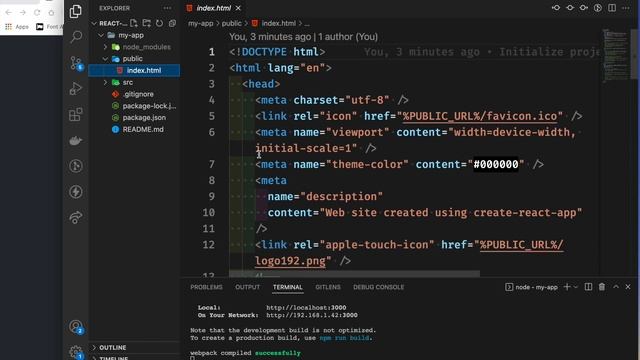The image size is (640, 360).
Task: Add a new terminal with plus icon
Action: click(x=567, y=287)
